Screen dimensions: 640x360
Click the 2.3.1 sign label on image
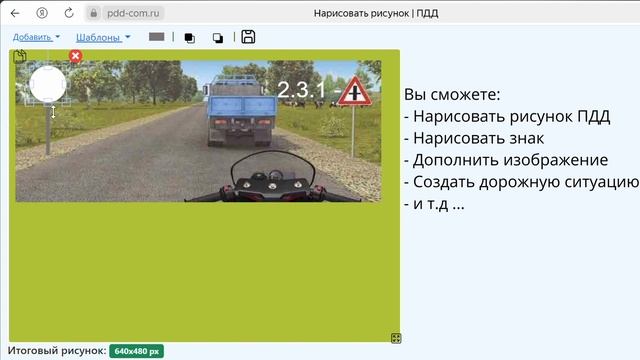click(x=302, y=89)
